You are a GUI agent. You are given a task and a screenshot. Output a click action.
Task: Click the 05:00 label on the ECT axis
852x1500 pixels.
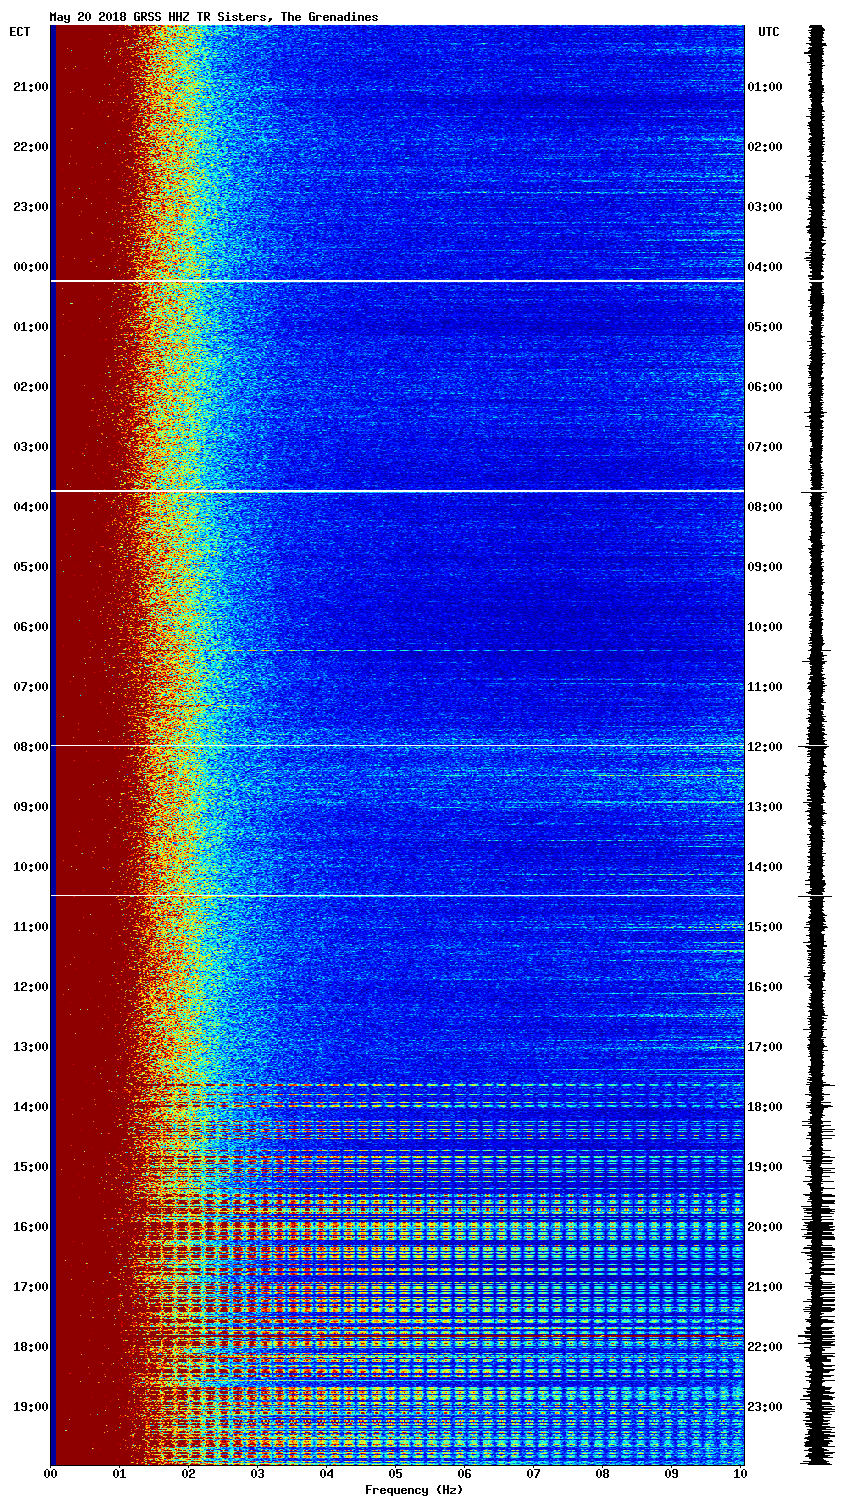tap(30, 567)
